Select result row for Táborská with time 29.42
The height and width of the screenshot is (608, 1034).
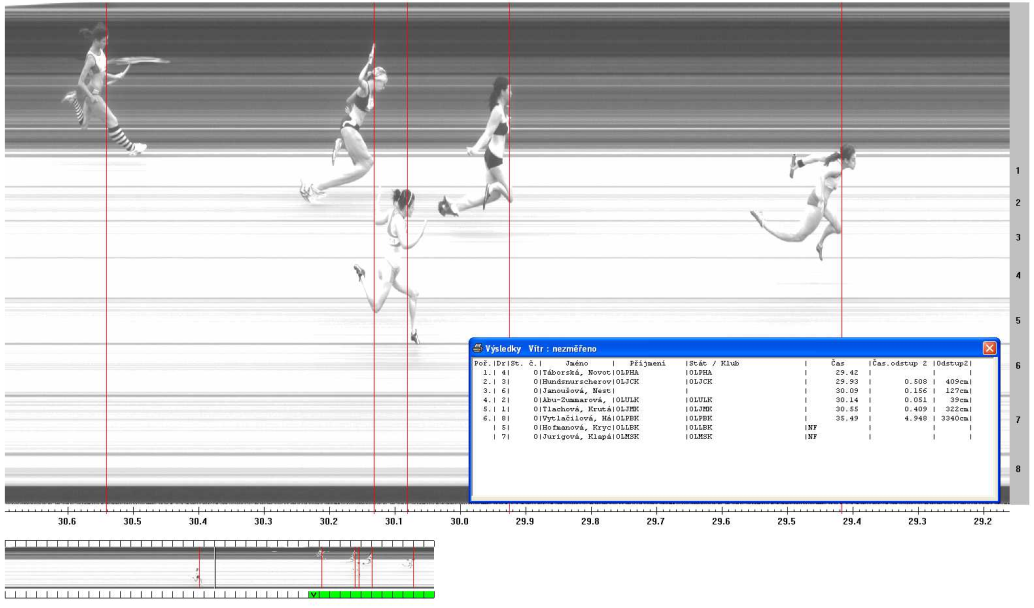click(723, 373)
